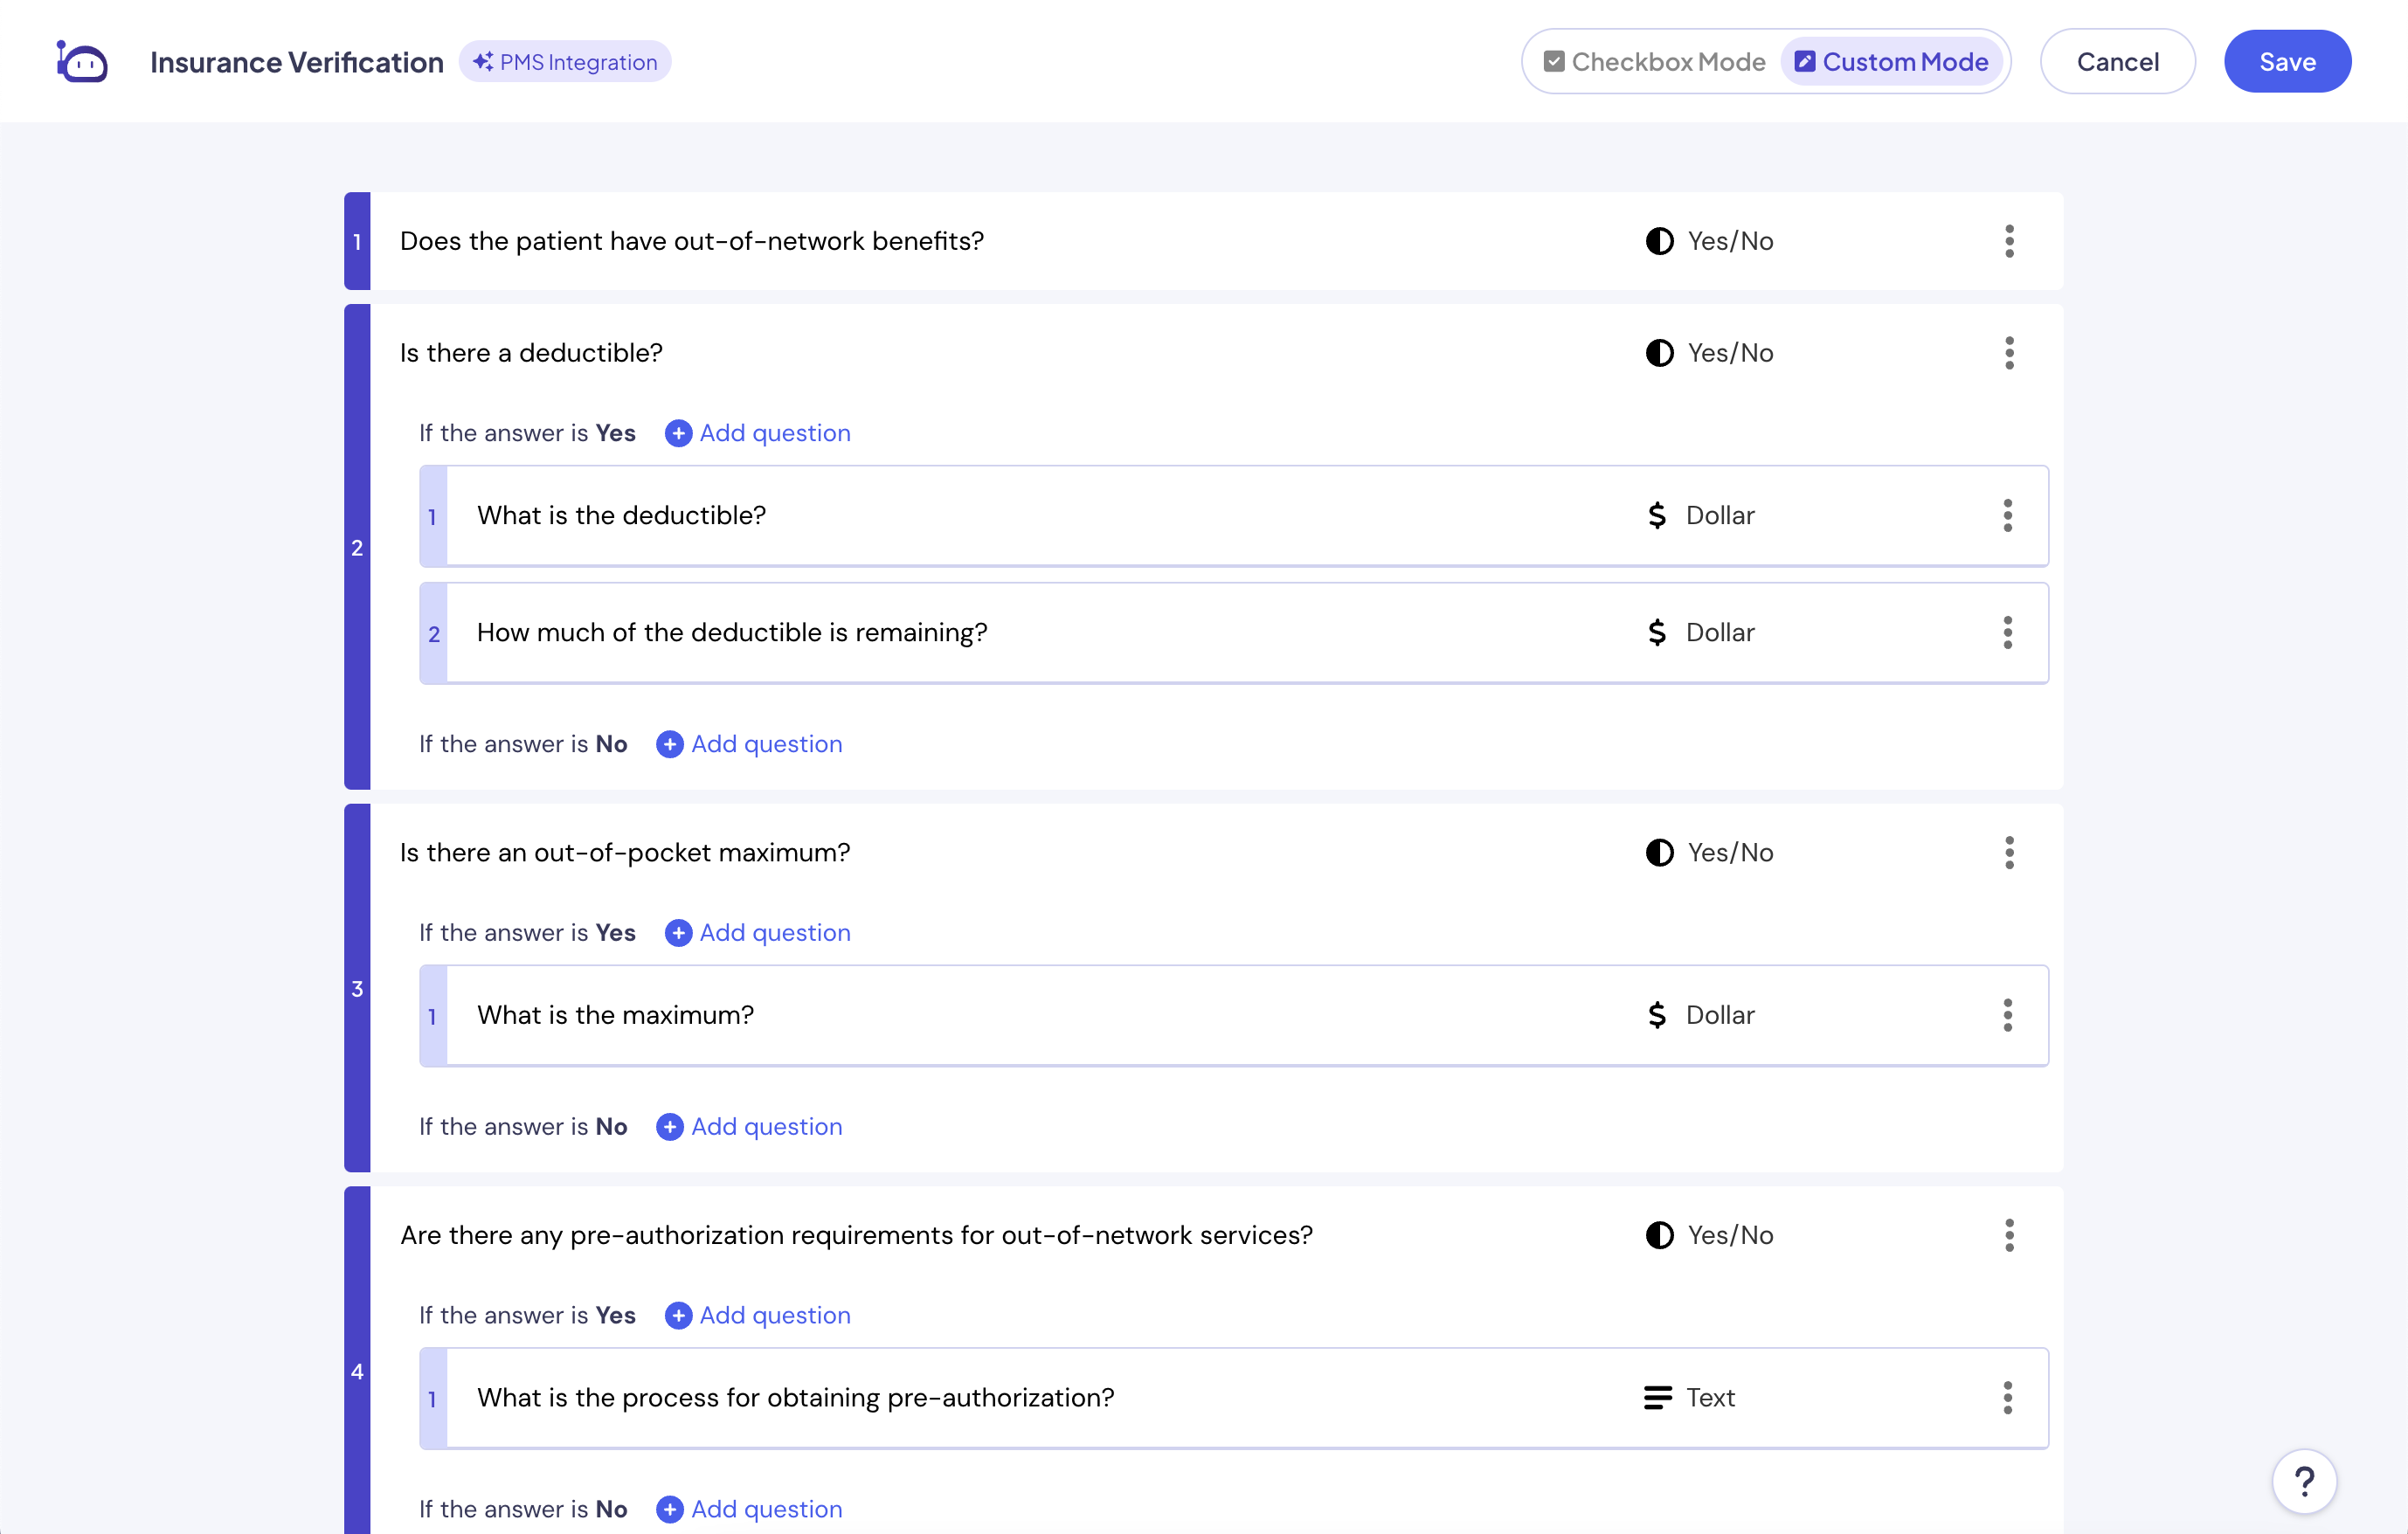Screen dimensions: 2408x1534
Task: Open three-dot menu for 'What is the maximum?'
Action: pos(2007,1015)
